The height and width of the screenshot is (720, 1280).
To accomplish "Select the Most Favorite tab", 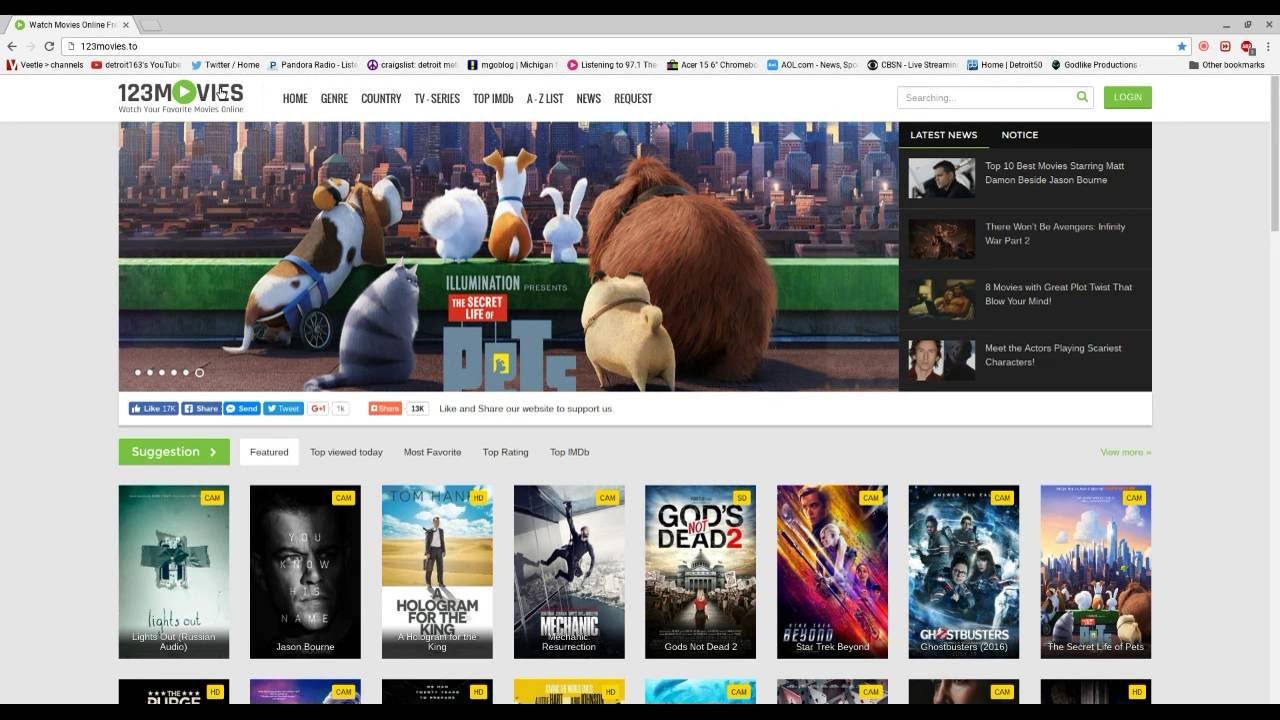I will pyautogui.click(x=432, y=452).
